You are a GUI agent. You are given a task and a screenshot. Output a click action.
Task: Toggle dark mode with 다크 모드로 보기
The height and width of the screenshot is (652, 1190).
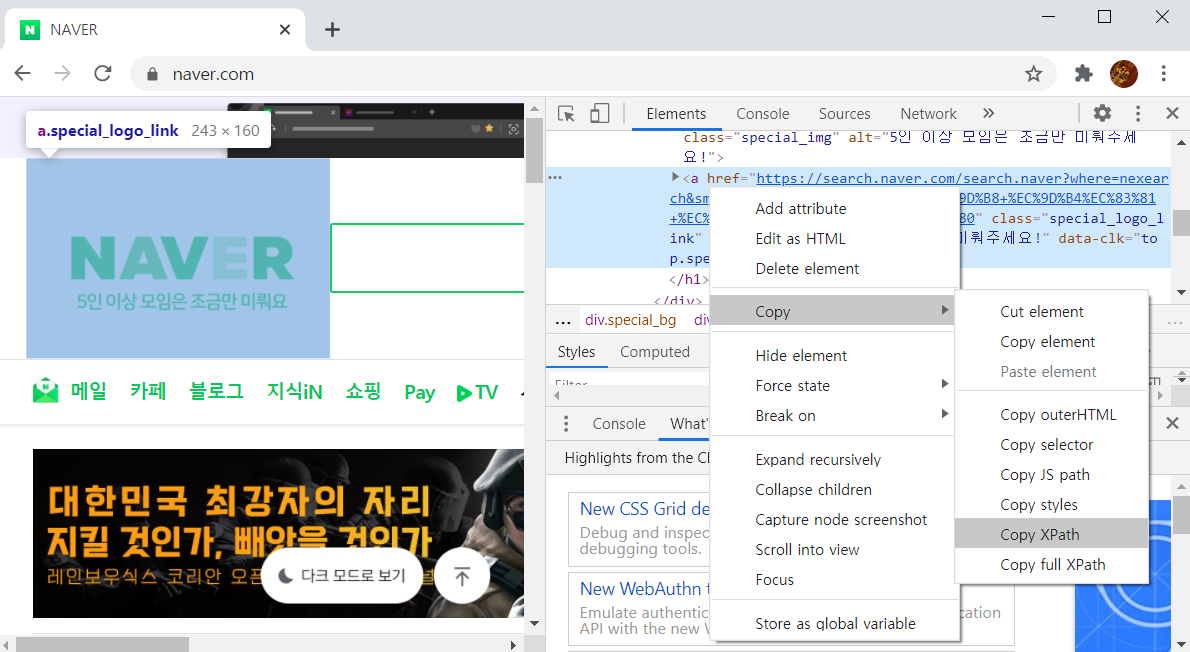(x=342, y=576)
